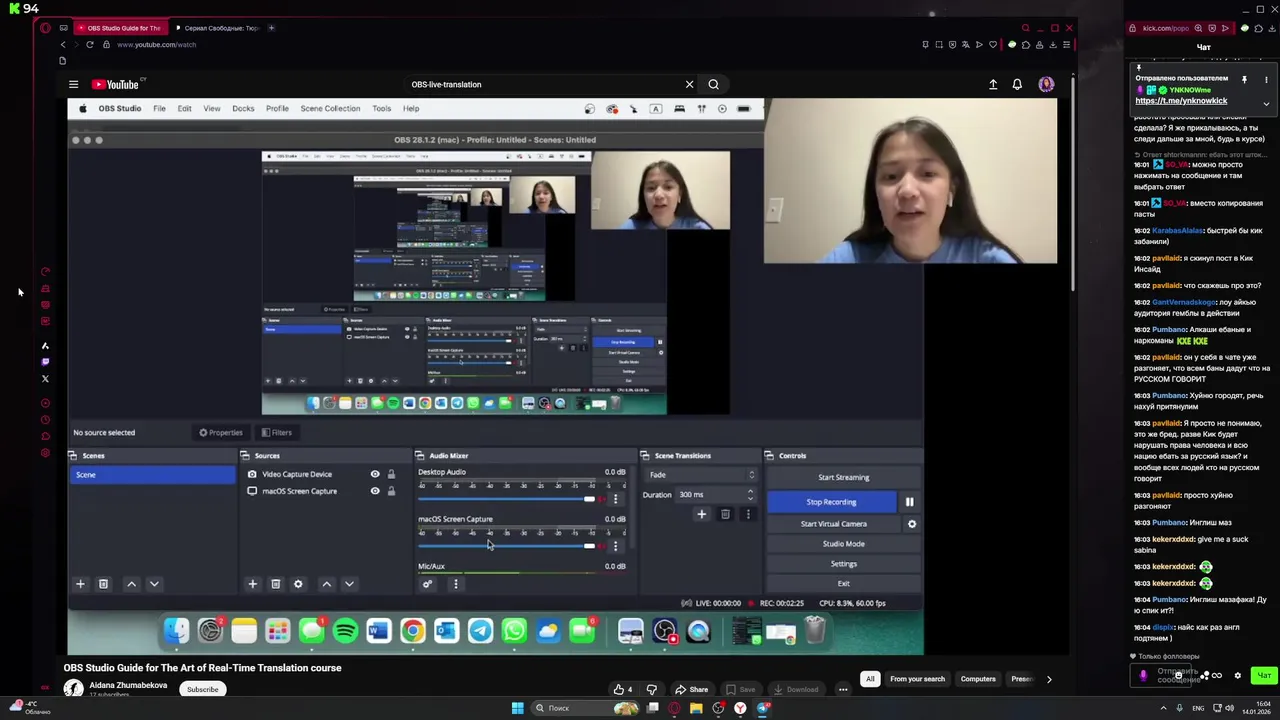Run the YouTube search magnifier button

coord(713,84)
